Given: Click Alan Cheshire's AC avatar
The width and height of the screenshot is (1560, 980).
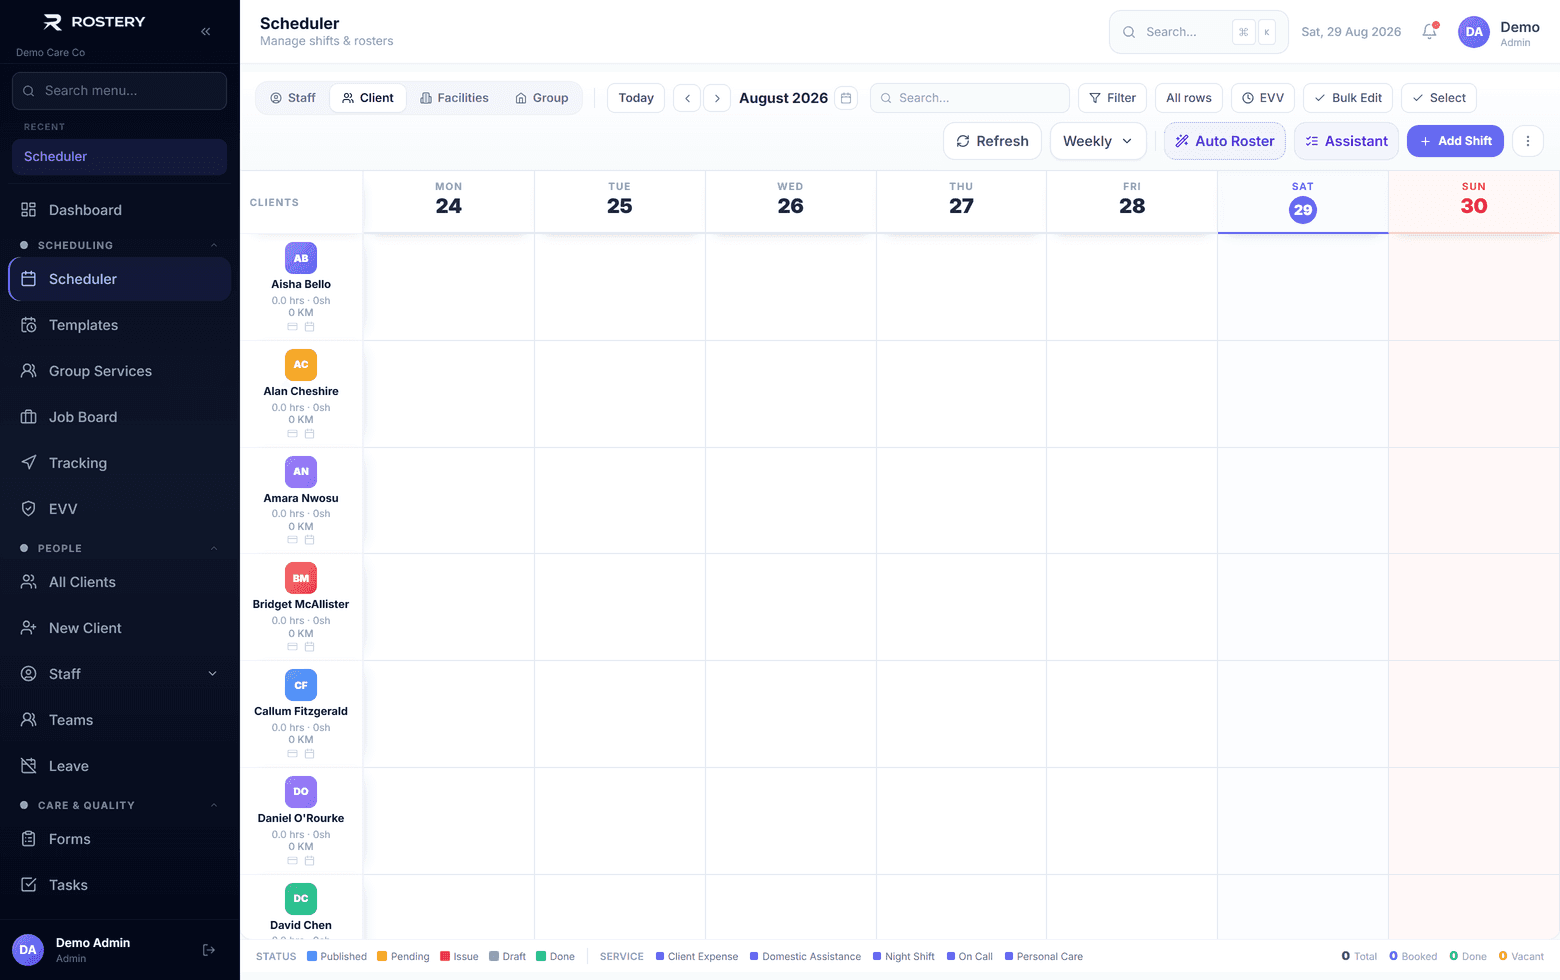Looking at the screenshot, I should pos(301,365).
